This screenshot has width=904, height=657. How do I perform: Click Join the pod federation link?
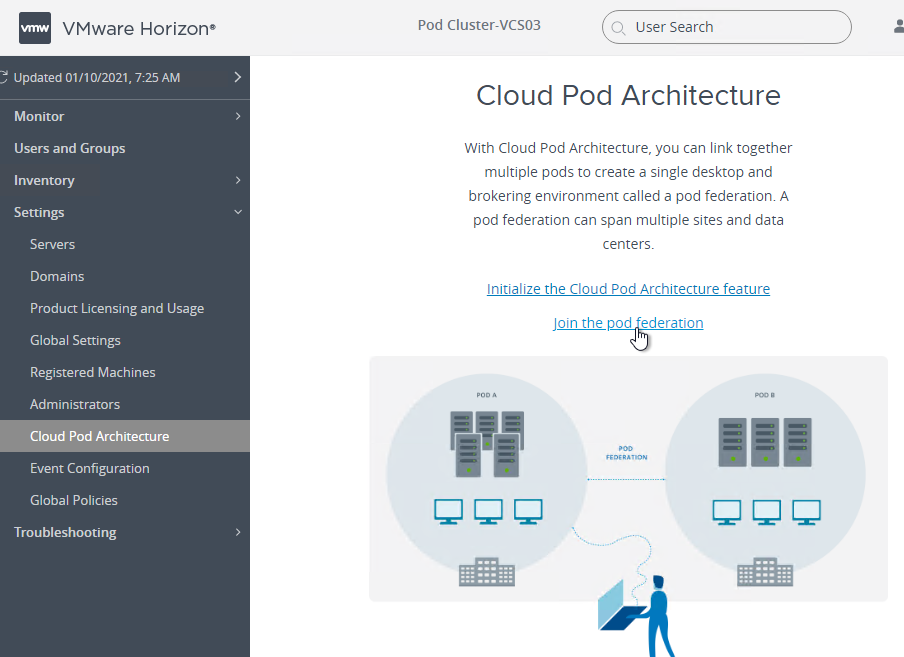pyautogui.click(x=628, y=323)
